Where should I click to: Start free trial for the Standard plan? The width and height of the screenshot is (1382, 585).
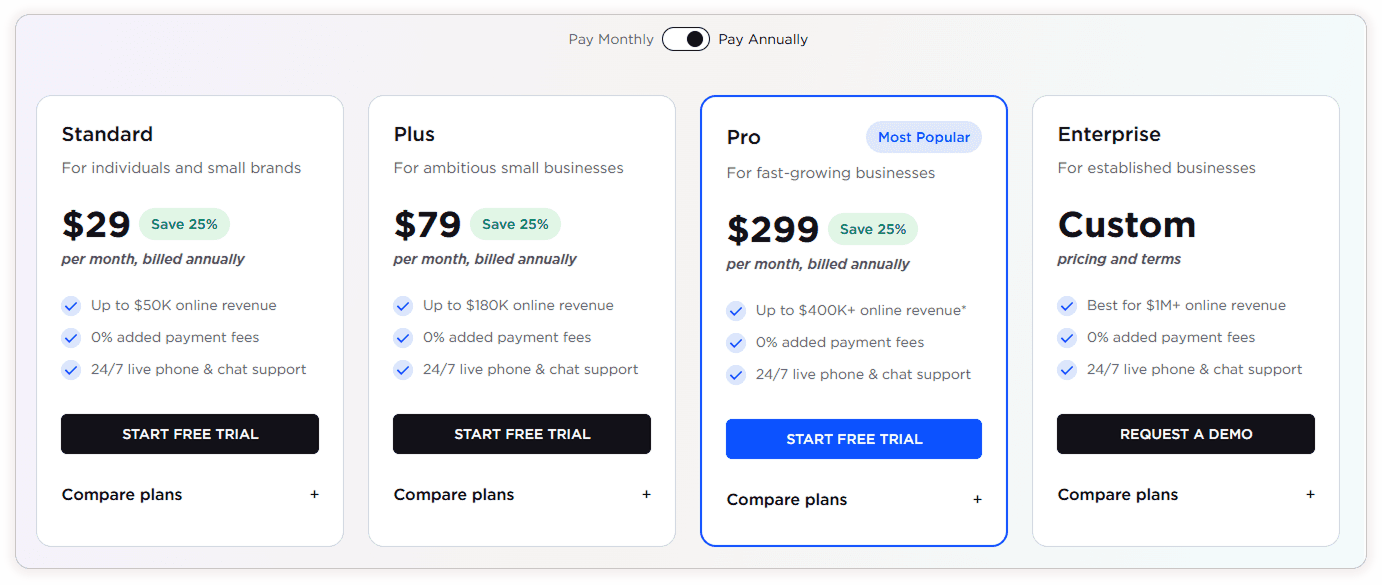190,434
